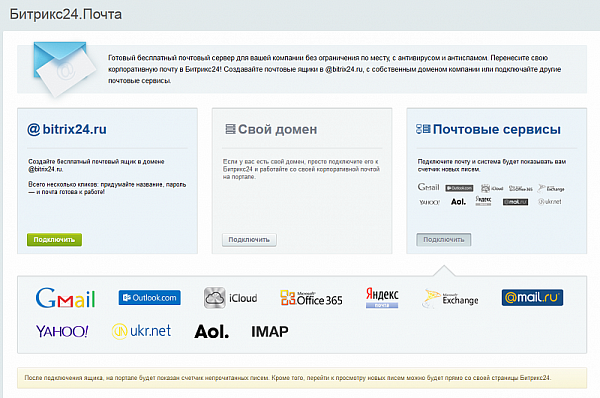Click the yellow note 'После подключения ящика'
600x398 pixels.
click(x=302, y=378)
